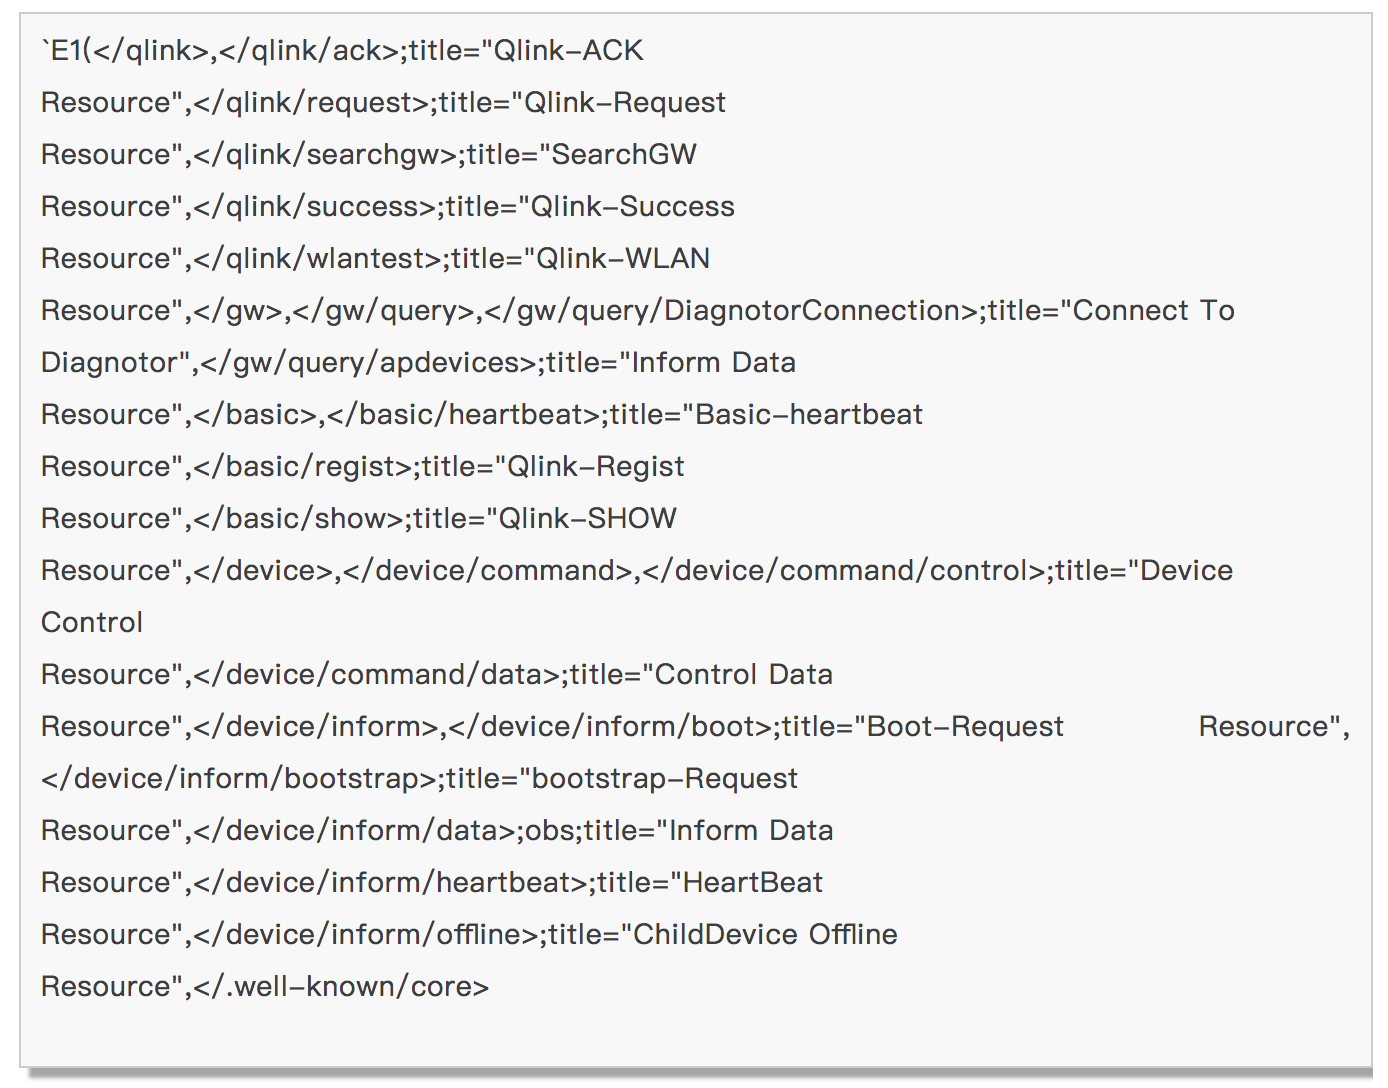Screen dimensions: 1388x1088
Task: Click the "</gw/query/apdevices>" path text
Action: [368, 362]
